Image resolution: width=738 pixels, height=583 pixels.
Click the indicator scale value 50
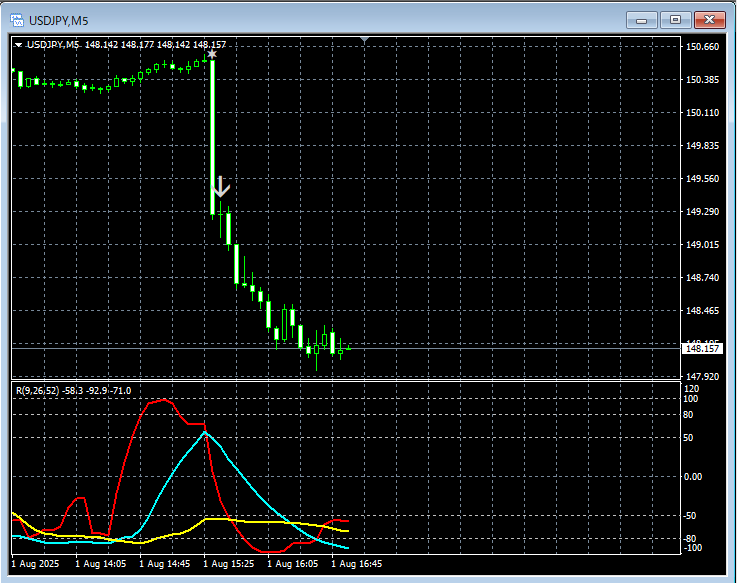coord(688,438)
